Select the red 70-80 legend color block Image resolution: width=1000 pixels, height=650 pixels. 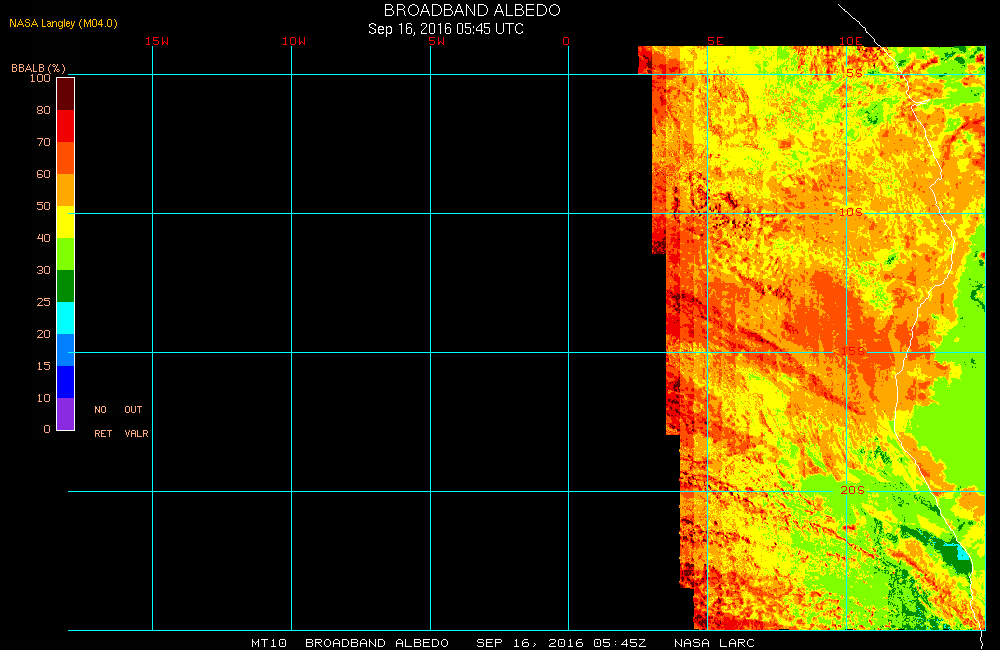65,126
